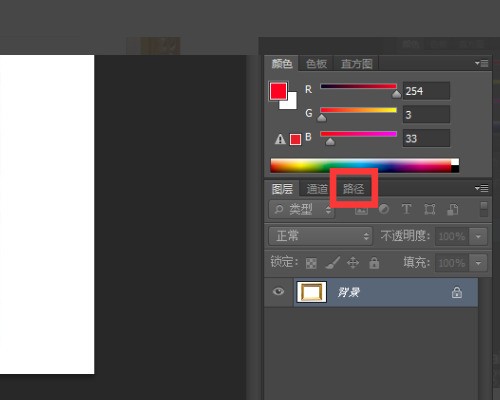Click the shape layer filter icon
The height and width of the screenshot is (400, 500).
click(430, 209)
